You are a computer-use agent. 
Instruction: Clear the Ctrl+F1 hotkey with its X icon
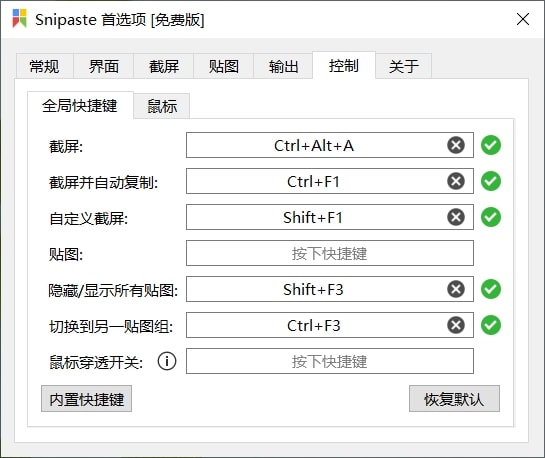point(456,181)
